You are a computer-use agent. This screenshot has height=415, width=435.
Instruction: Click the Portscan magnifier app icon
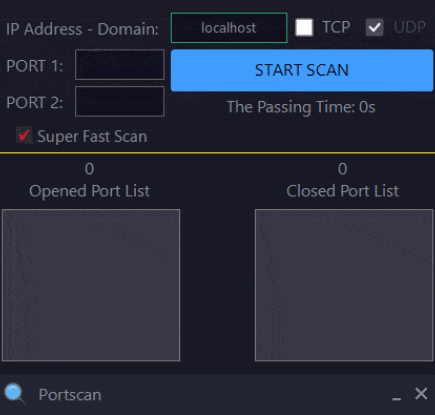15,394
